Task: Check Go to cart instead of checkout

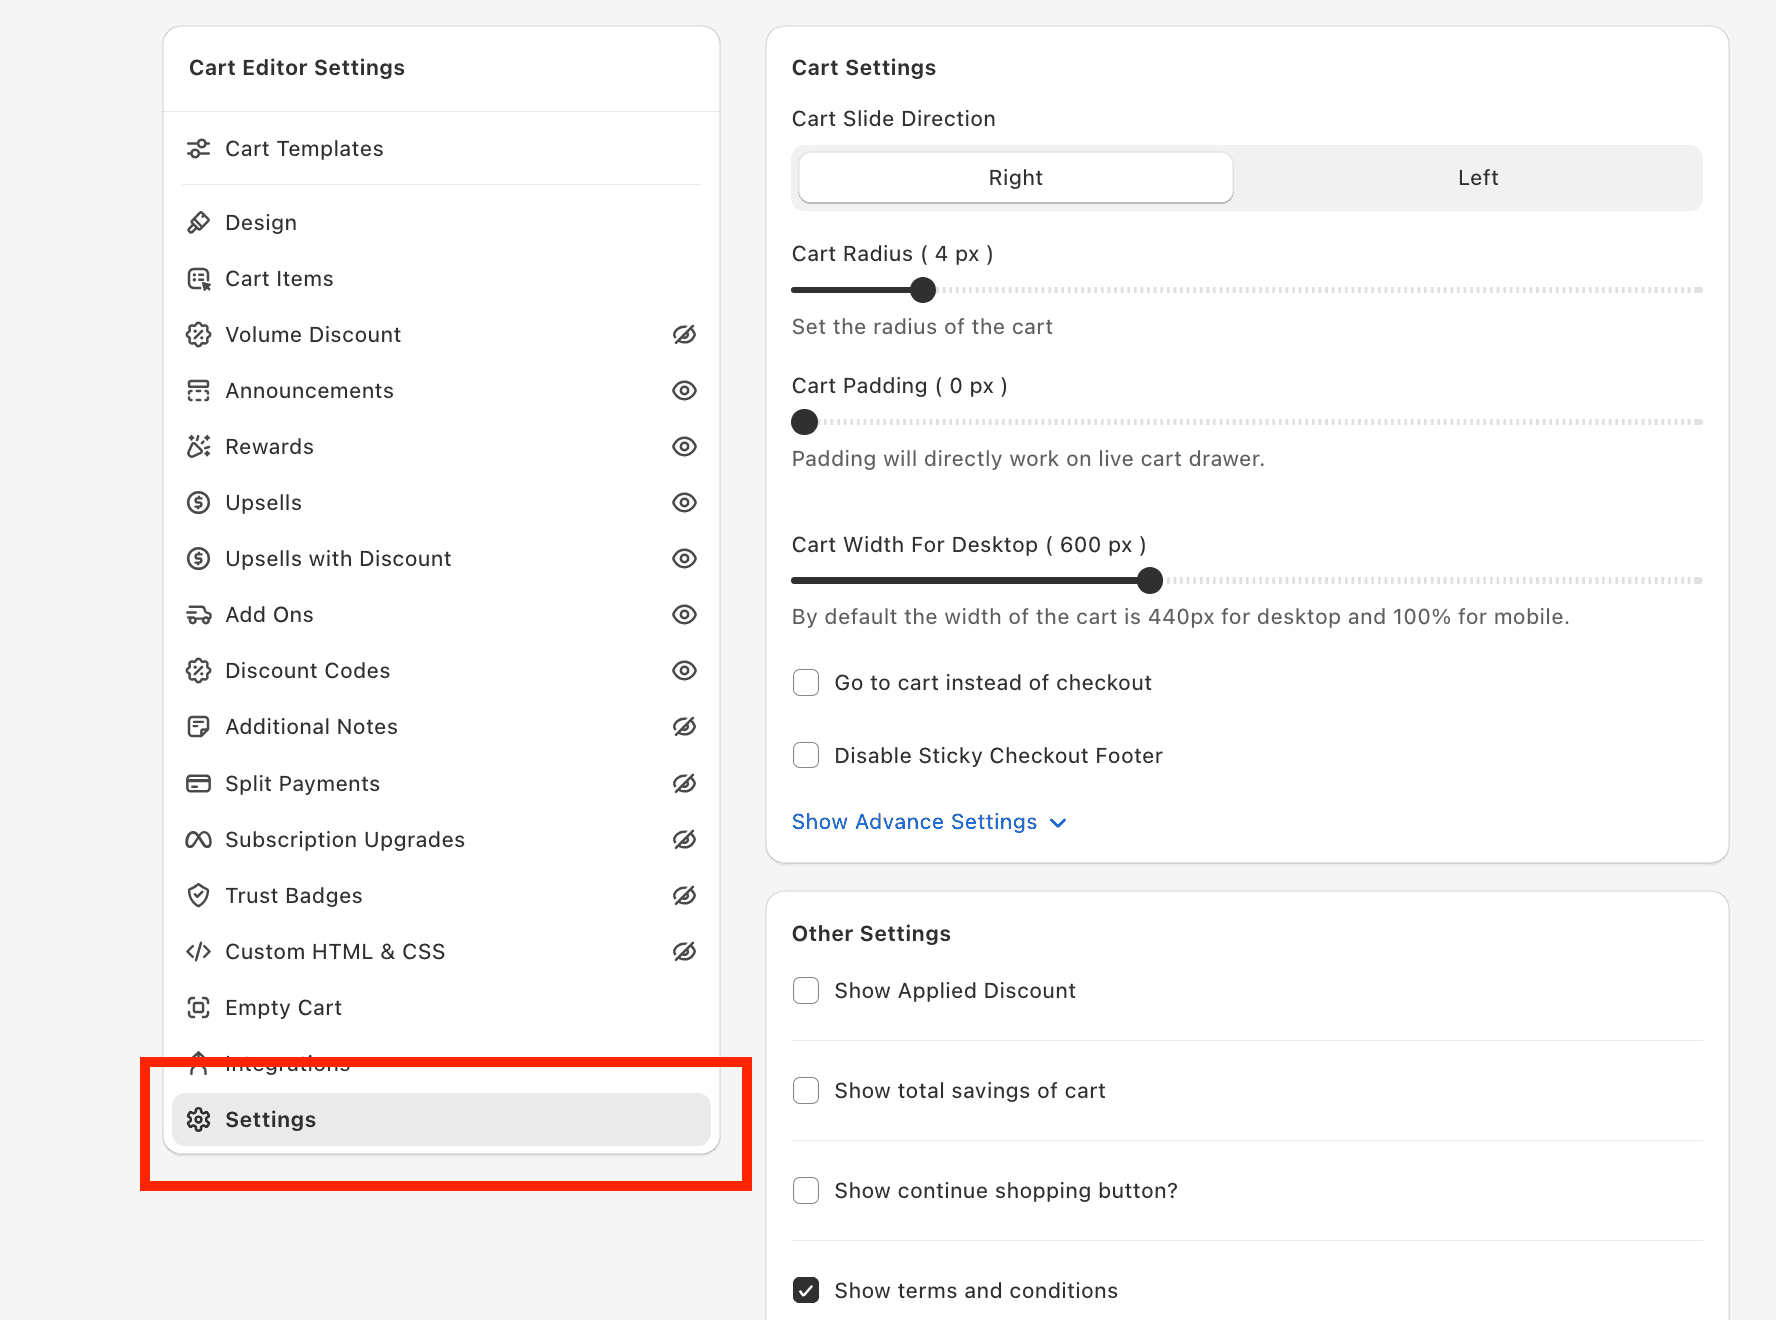Action: 806,683
